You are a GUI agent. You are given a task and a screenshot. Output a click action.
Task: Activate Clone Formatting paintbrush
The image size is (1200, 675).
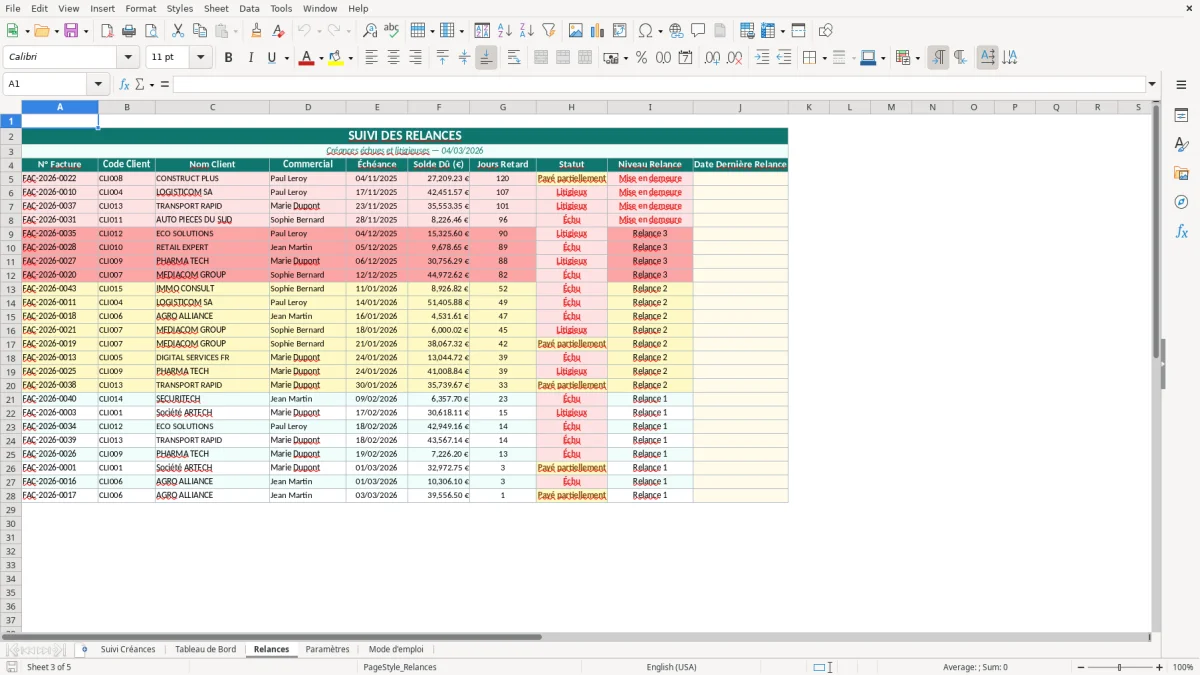257,31
